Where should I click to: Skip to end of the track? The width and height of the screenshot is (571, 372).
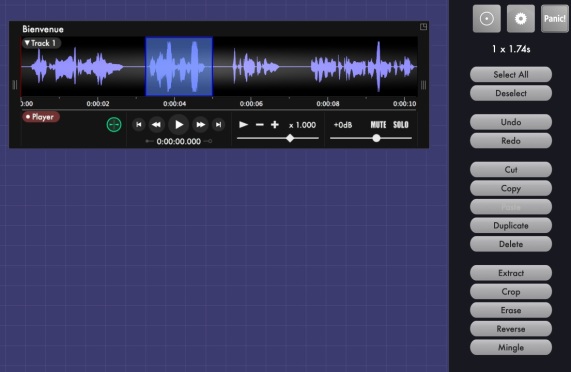point(218,125)
